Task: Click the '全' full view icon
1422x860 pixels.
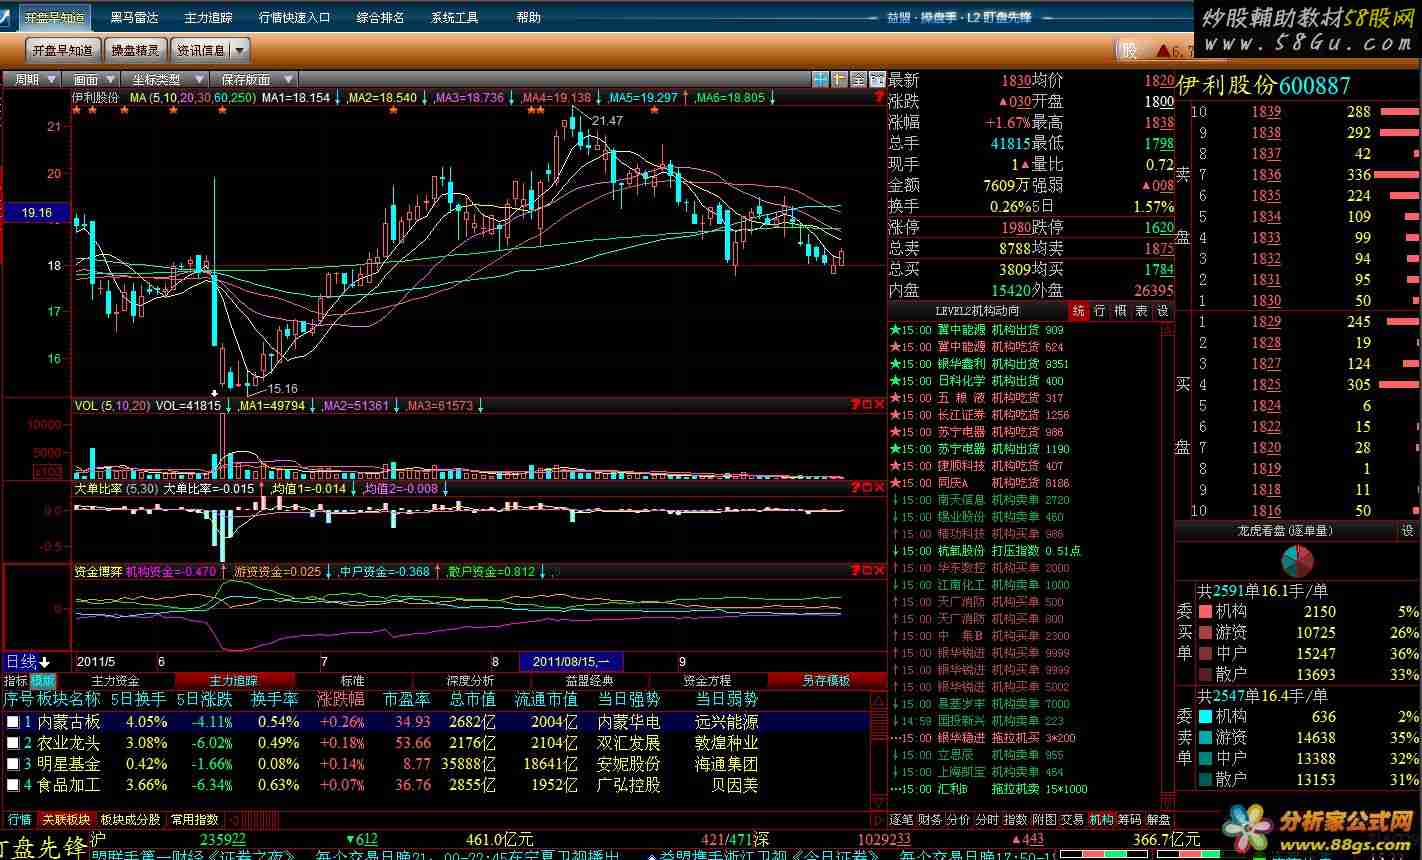Action: point(858,79)
